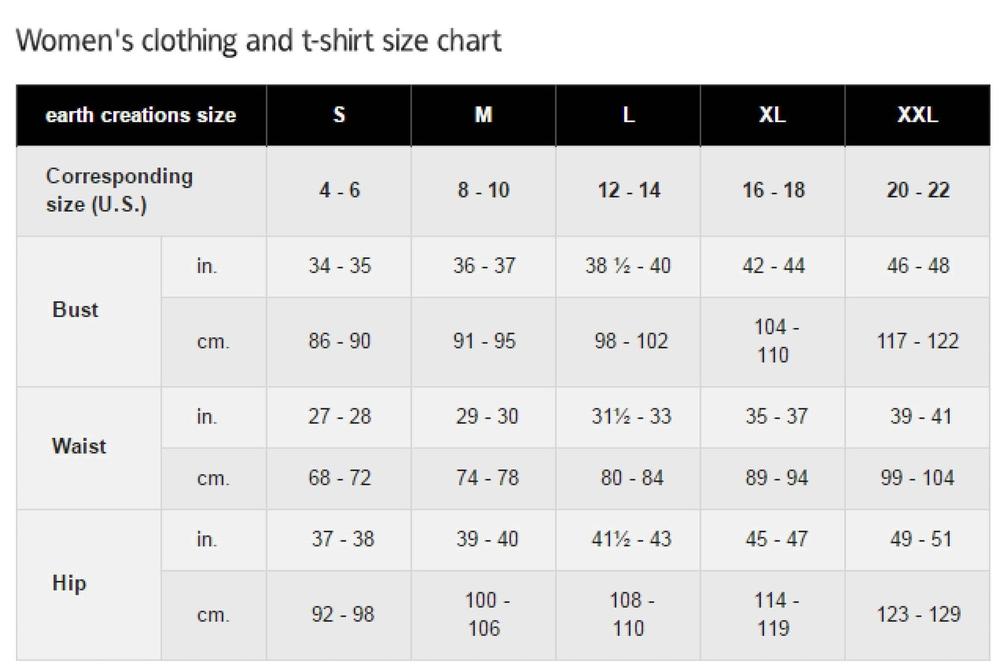
Task: Click the "Corresponding size (U.S.)" row label
Action: (119, 190)
